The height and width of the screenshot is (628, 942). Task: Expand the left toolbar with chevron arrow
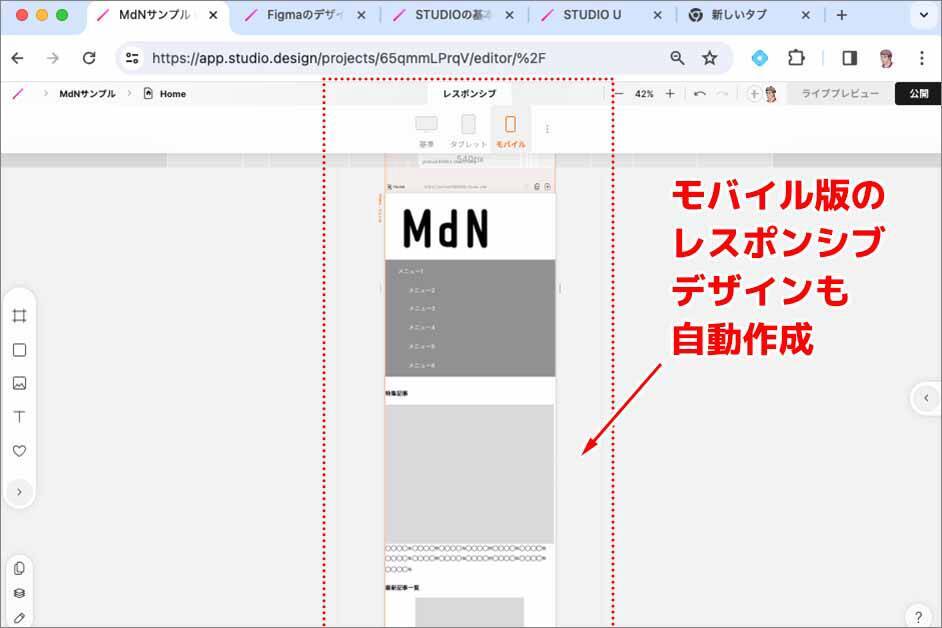click(x=19, y=491)
